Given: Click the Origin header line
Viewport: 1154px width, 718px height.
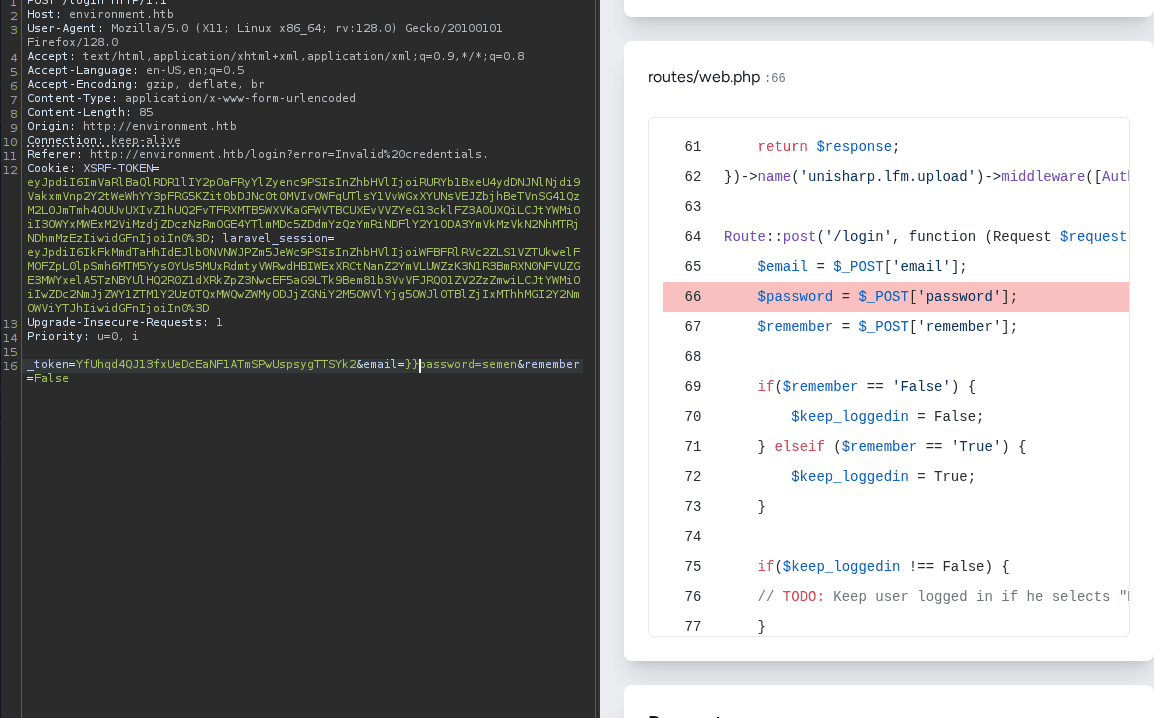Looking at the screenshot, I should coord(132,126).
